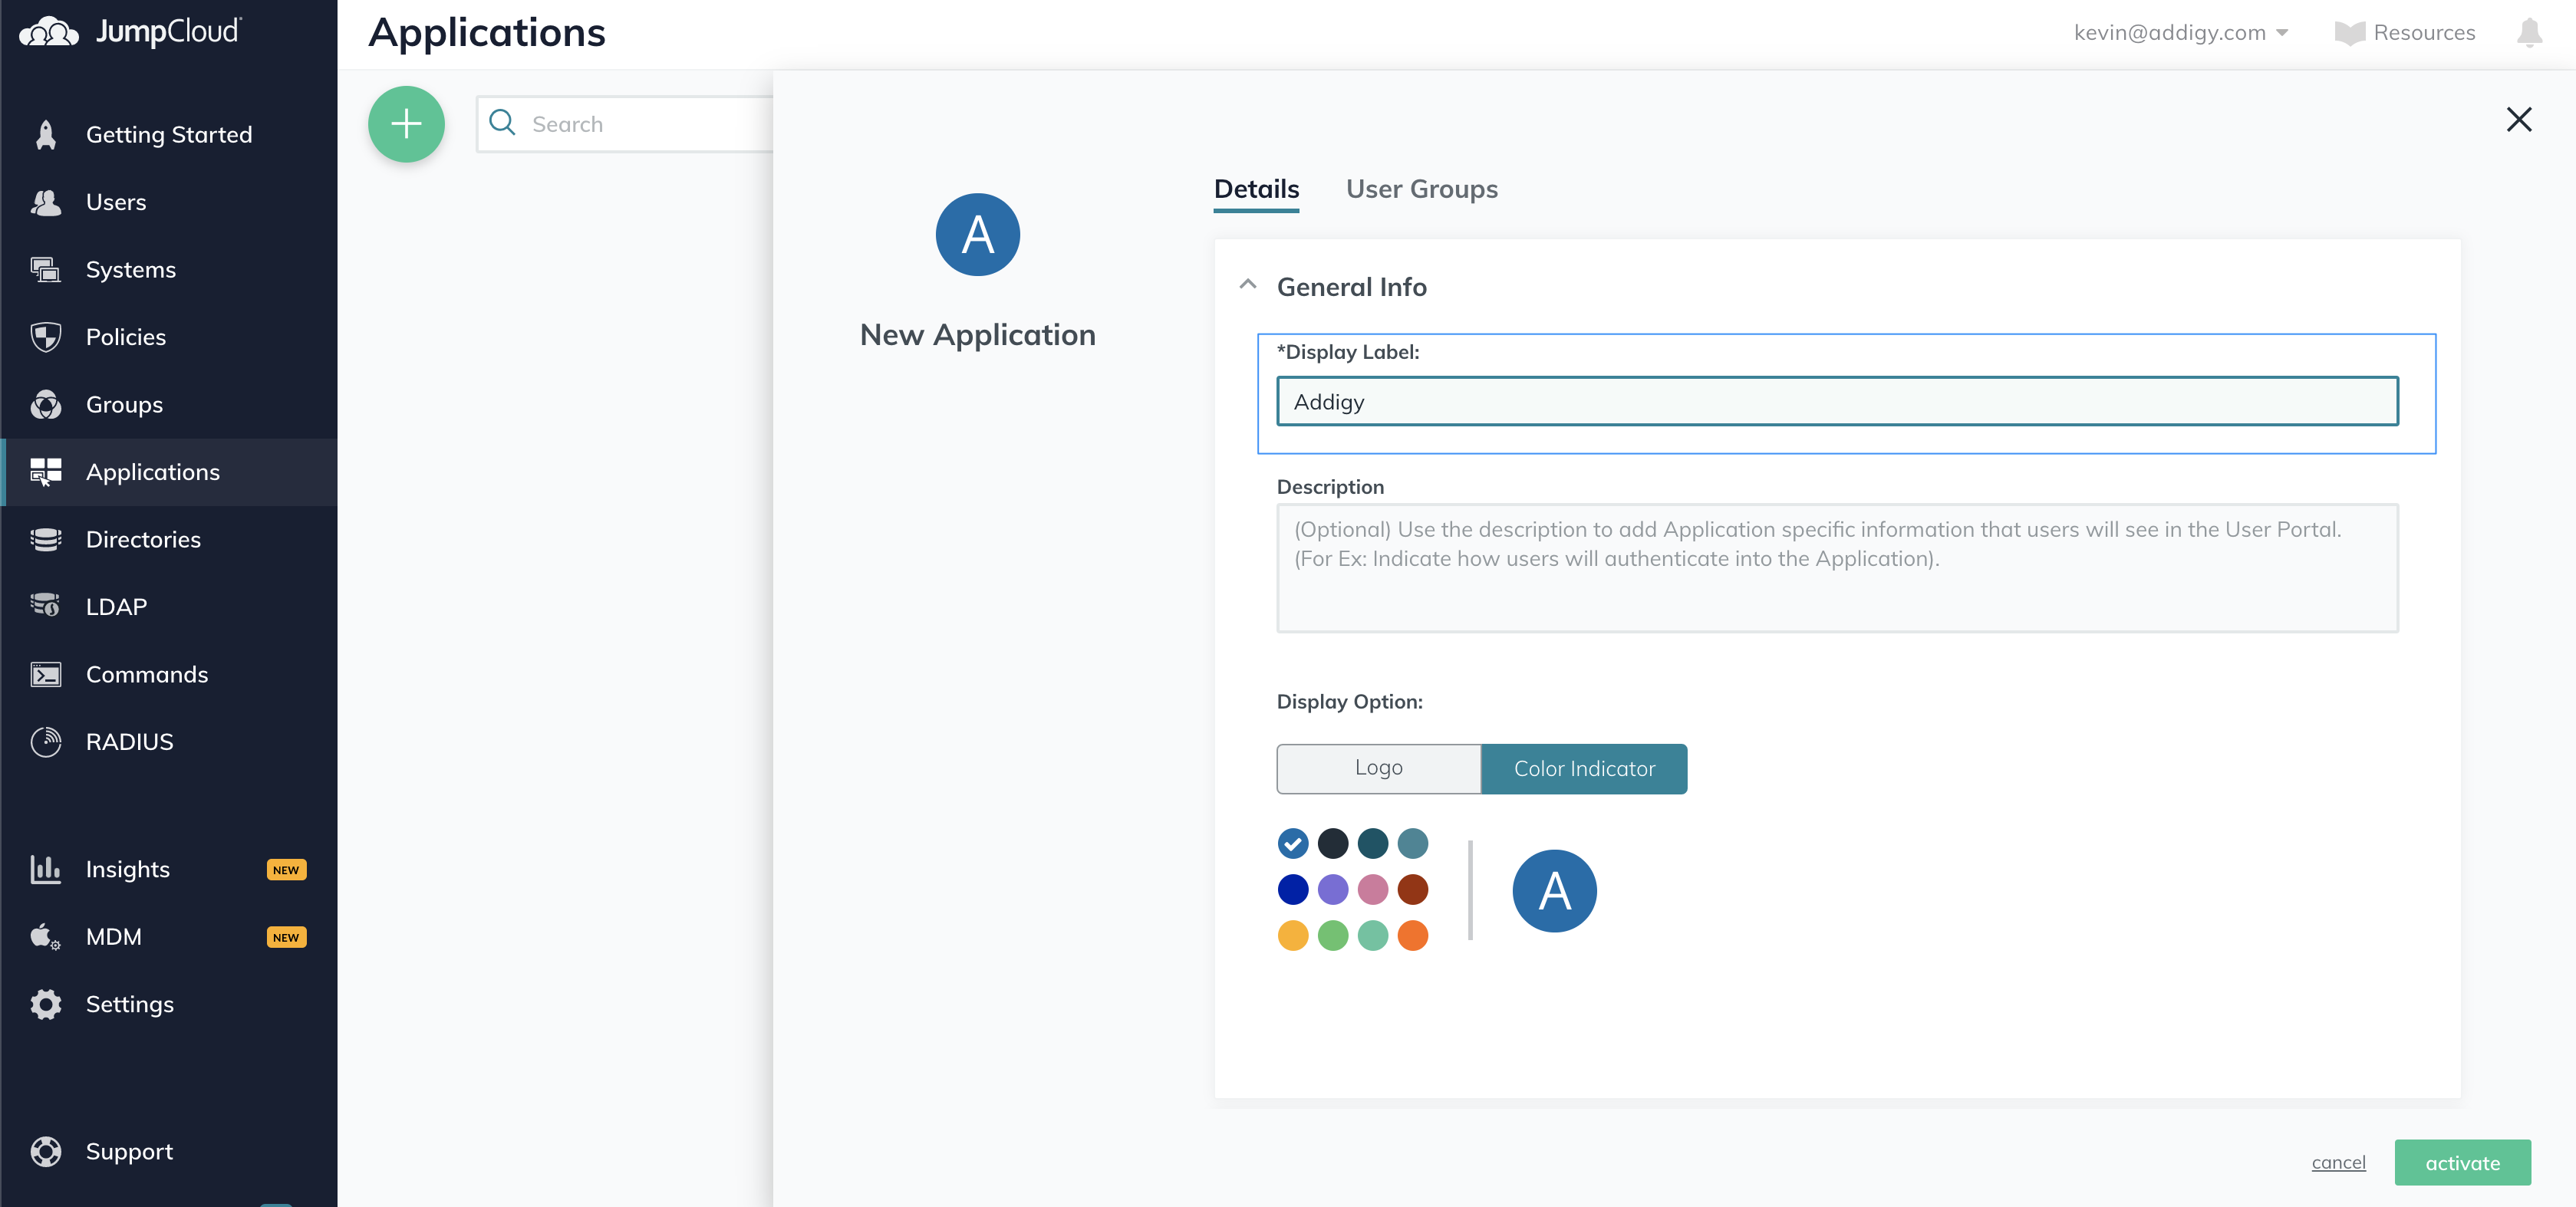
Task: Open Getting Started rocket icon
Action: point(46,135)
